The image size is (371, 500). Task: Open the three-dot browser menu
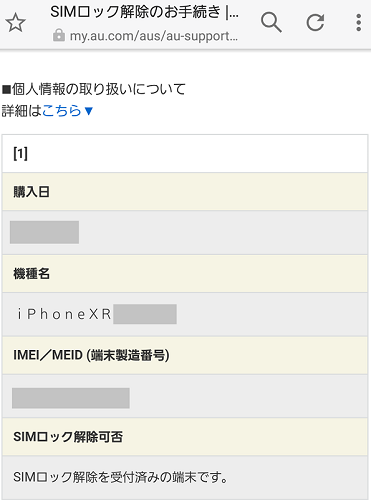(x=359, y=22)
